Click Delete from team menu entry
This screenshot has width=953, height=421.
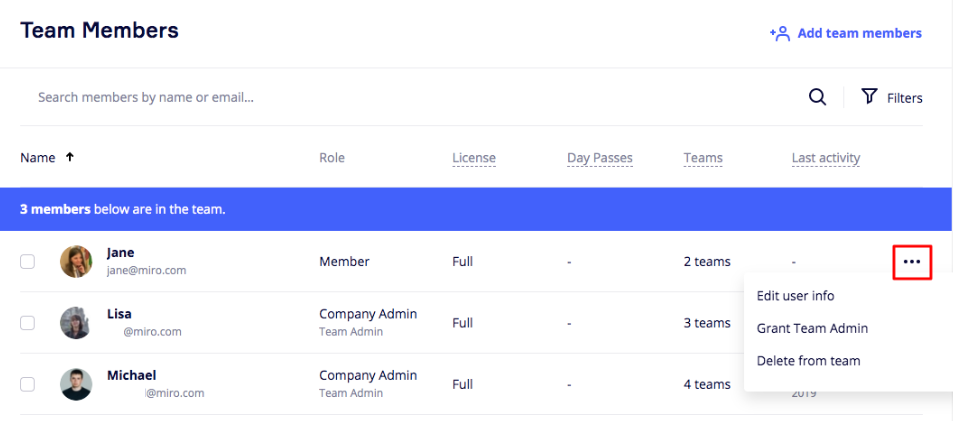coord(808,360)
